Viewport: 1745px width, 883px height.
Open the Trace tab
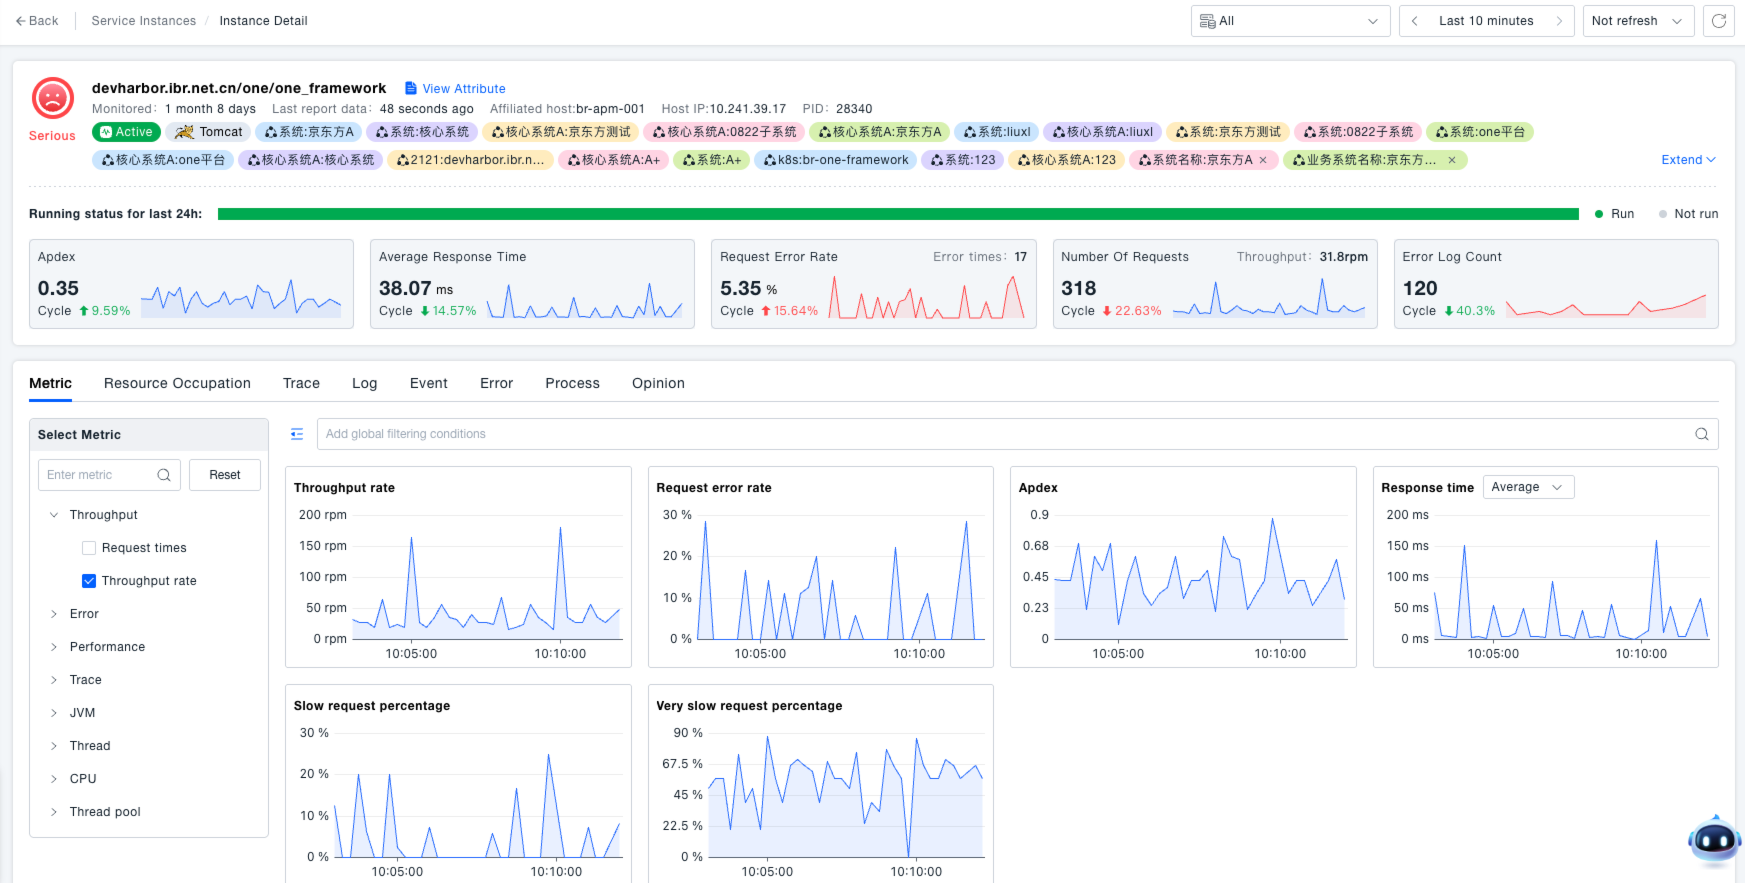point(301,383)
